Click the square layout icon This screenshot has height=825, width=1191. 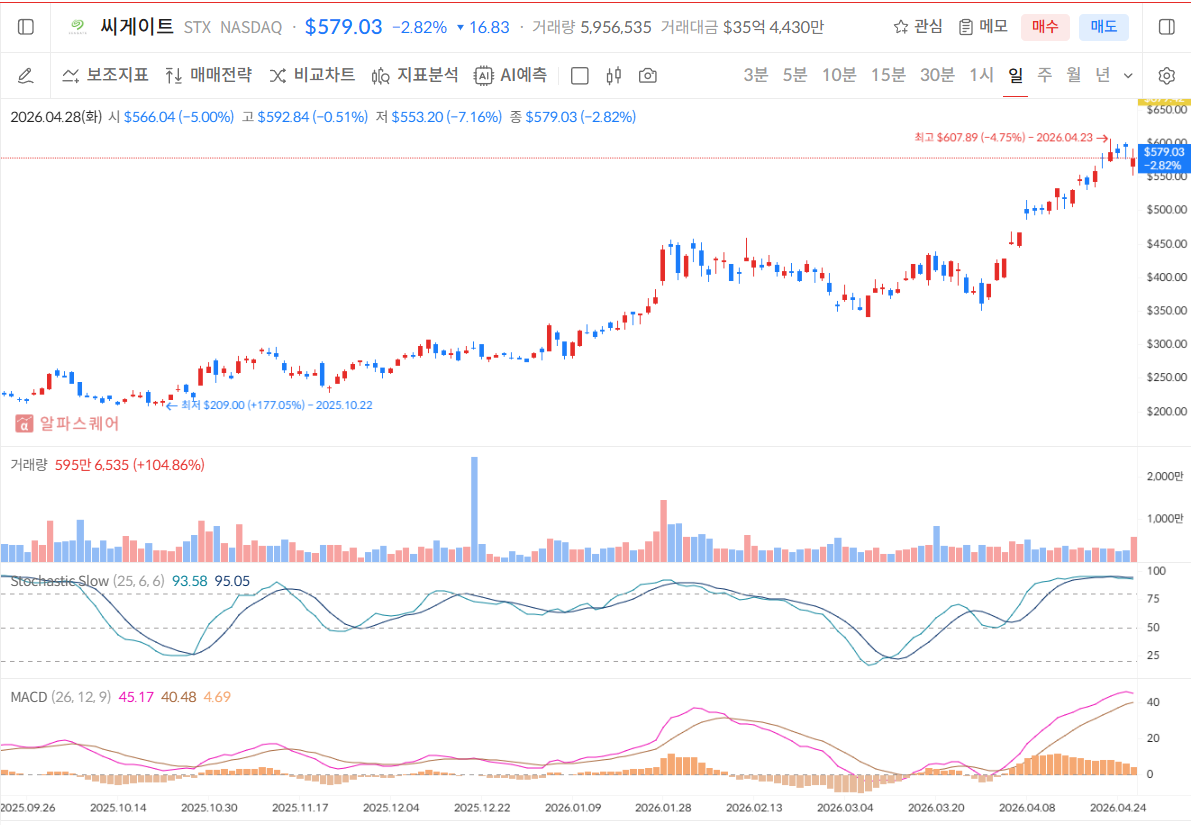(580, 75)
